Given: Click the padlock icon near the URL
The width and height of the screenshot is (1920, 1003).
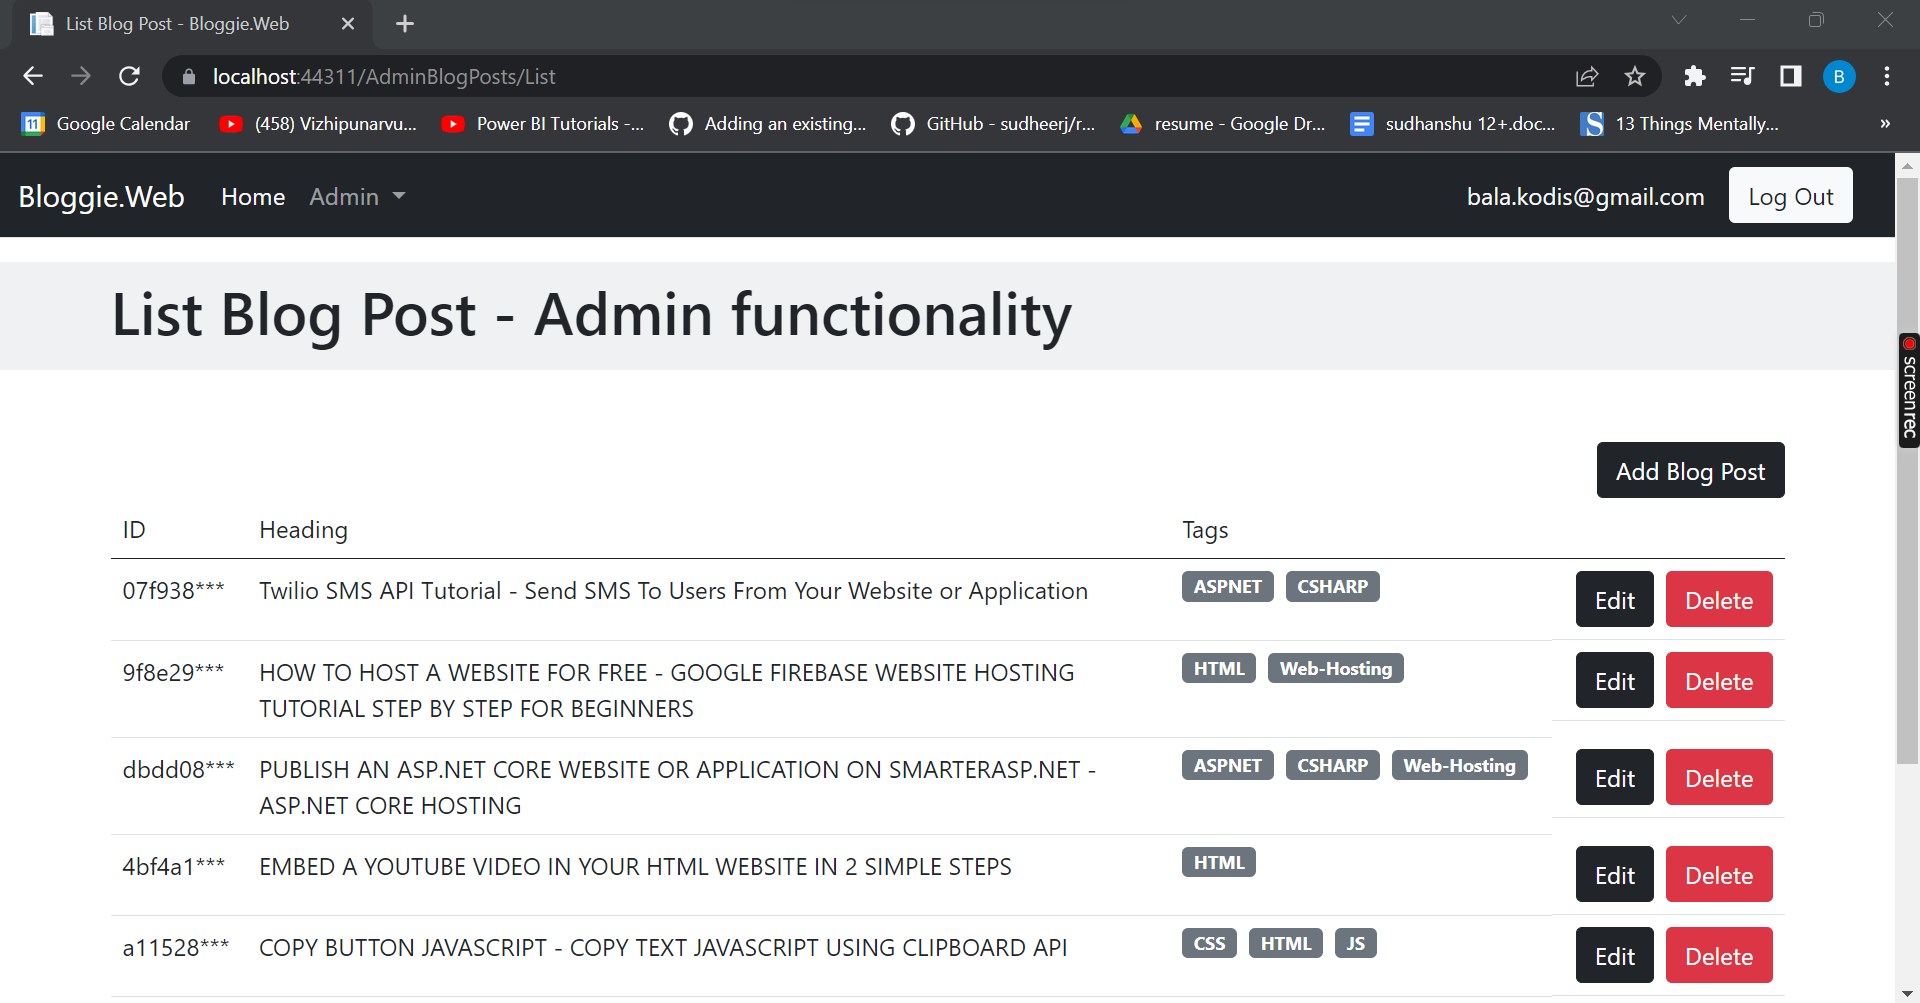Looking at the screenshot, I should point(188,76).
